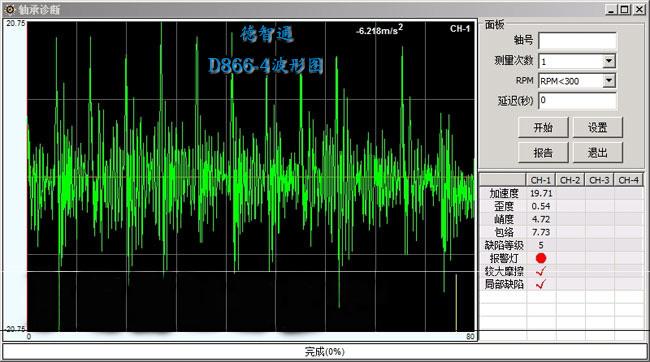Click the bearing diagnosis app icon in title bar
Screen dimensions: 650x362
[9, 9]
